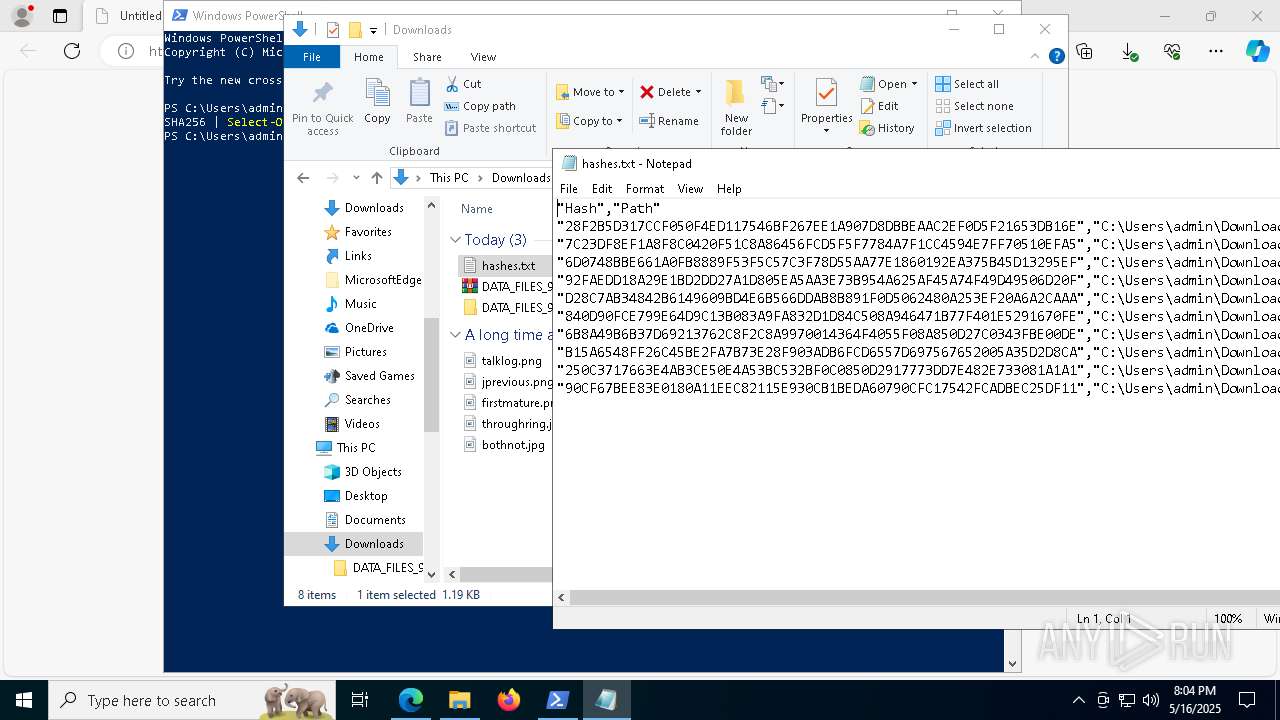Rename the selected file
Screen dimensions: 1280x720
tap(669, 121)
